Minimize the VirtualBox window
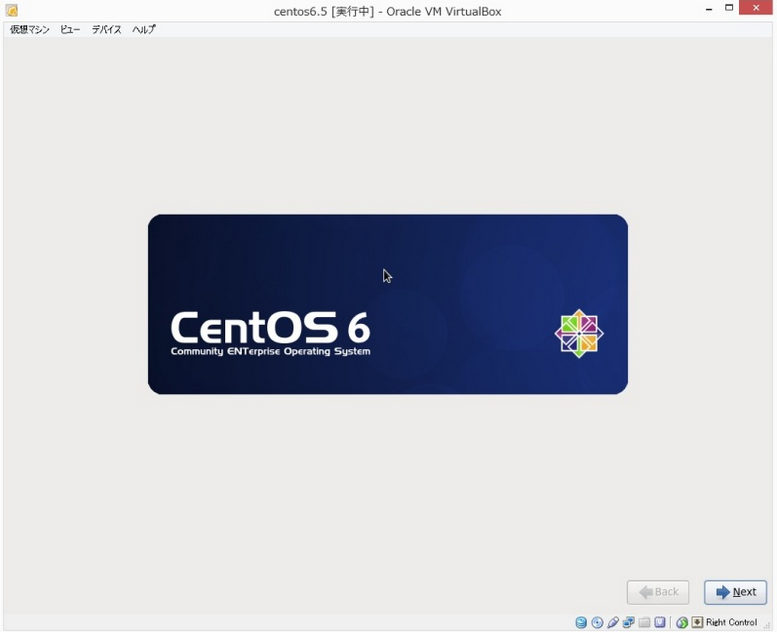The width and height of the screenshot is (777, 632). point(709,8)
